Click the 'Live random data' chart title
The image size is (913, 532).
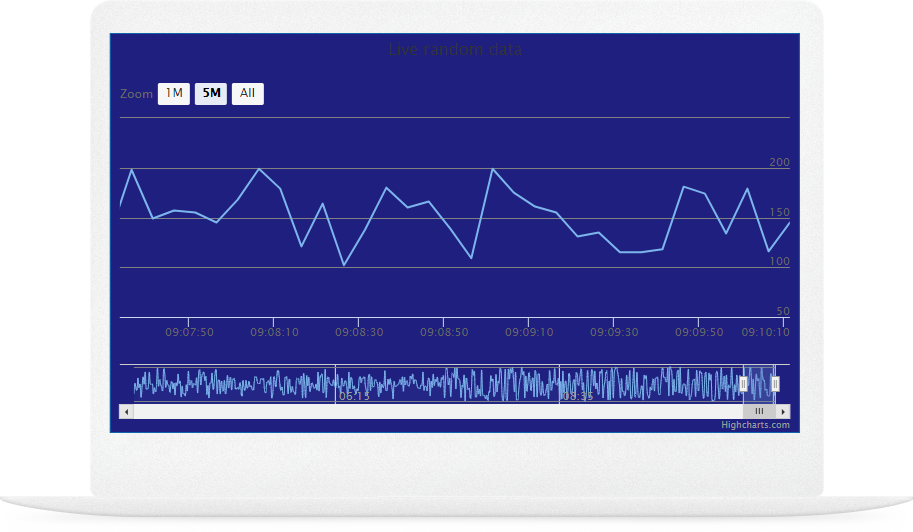click(455, 50)
